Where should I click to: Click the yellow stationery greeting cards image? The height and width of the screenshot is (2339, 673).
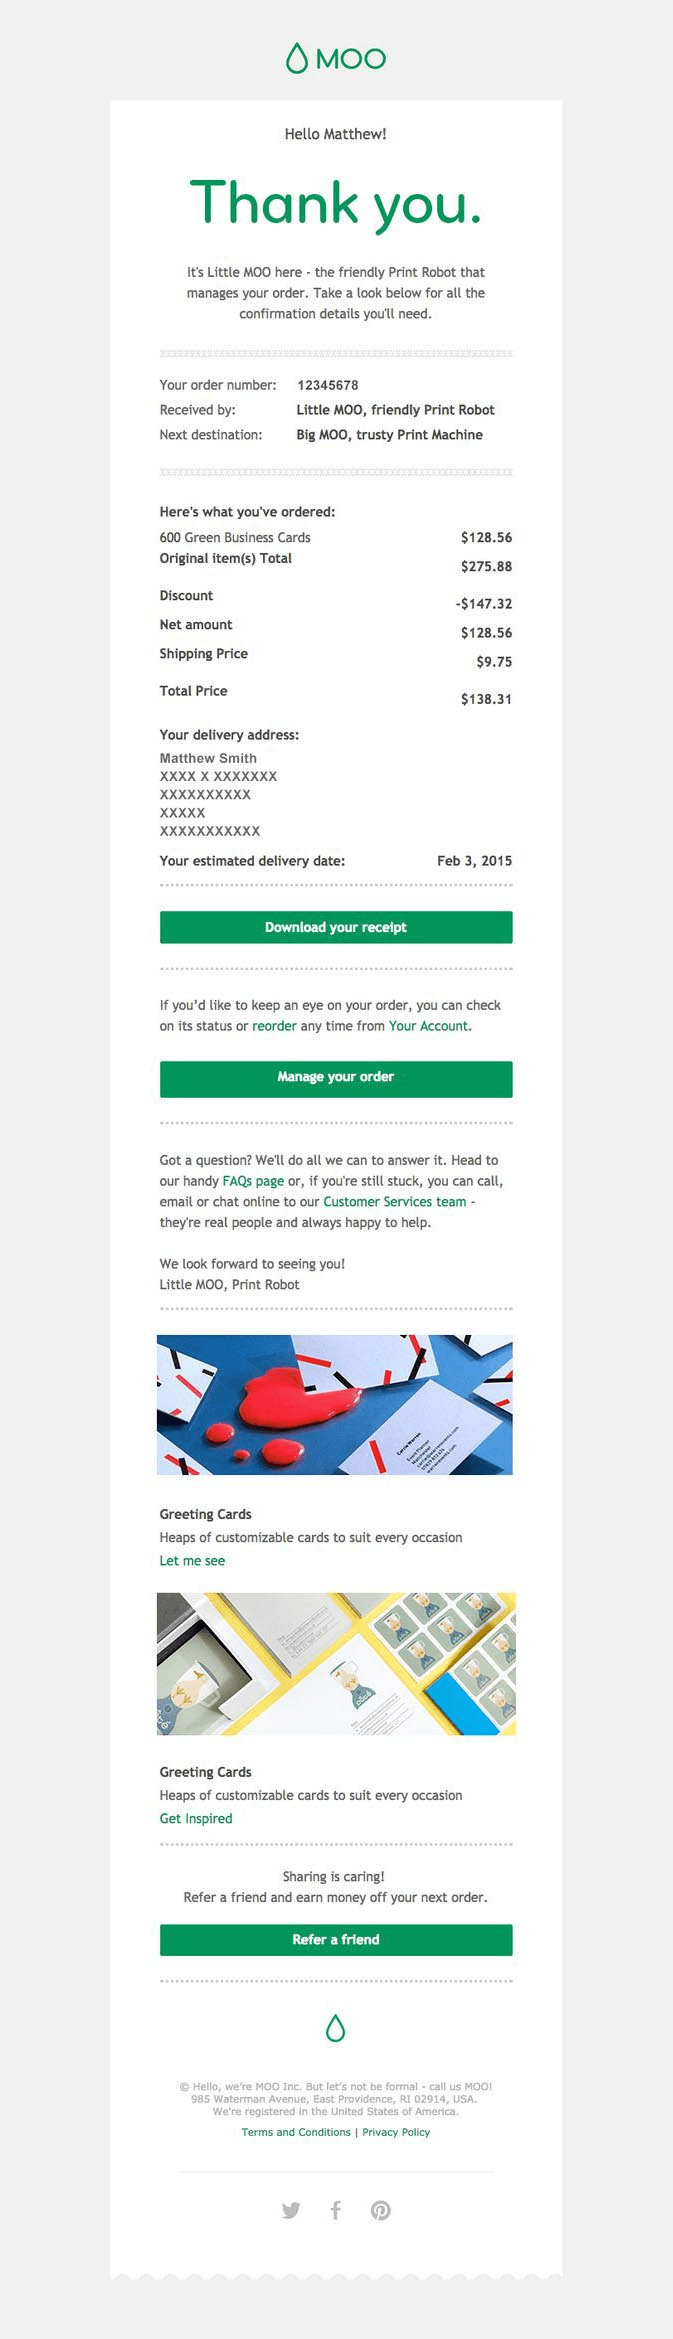point(336,1662)
